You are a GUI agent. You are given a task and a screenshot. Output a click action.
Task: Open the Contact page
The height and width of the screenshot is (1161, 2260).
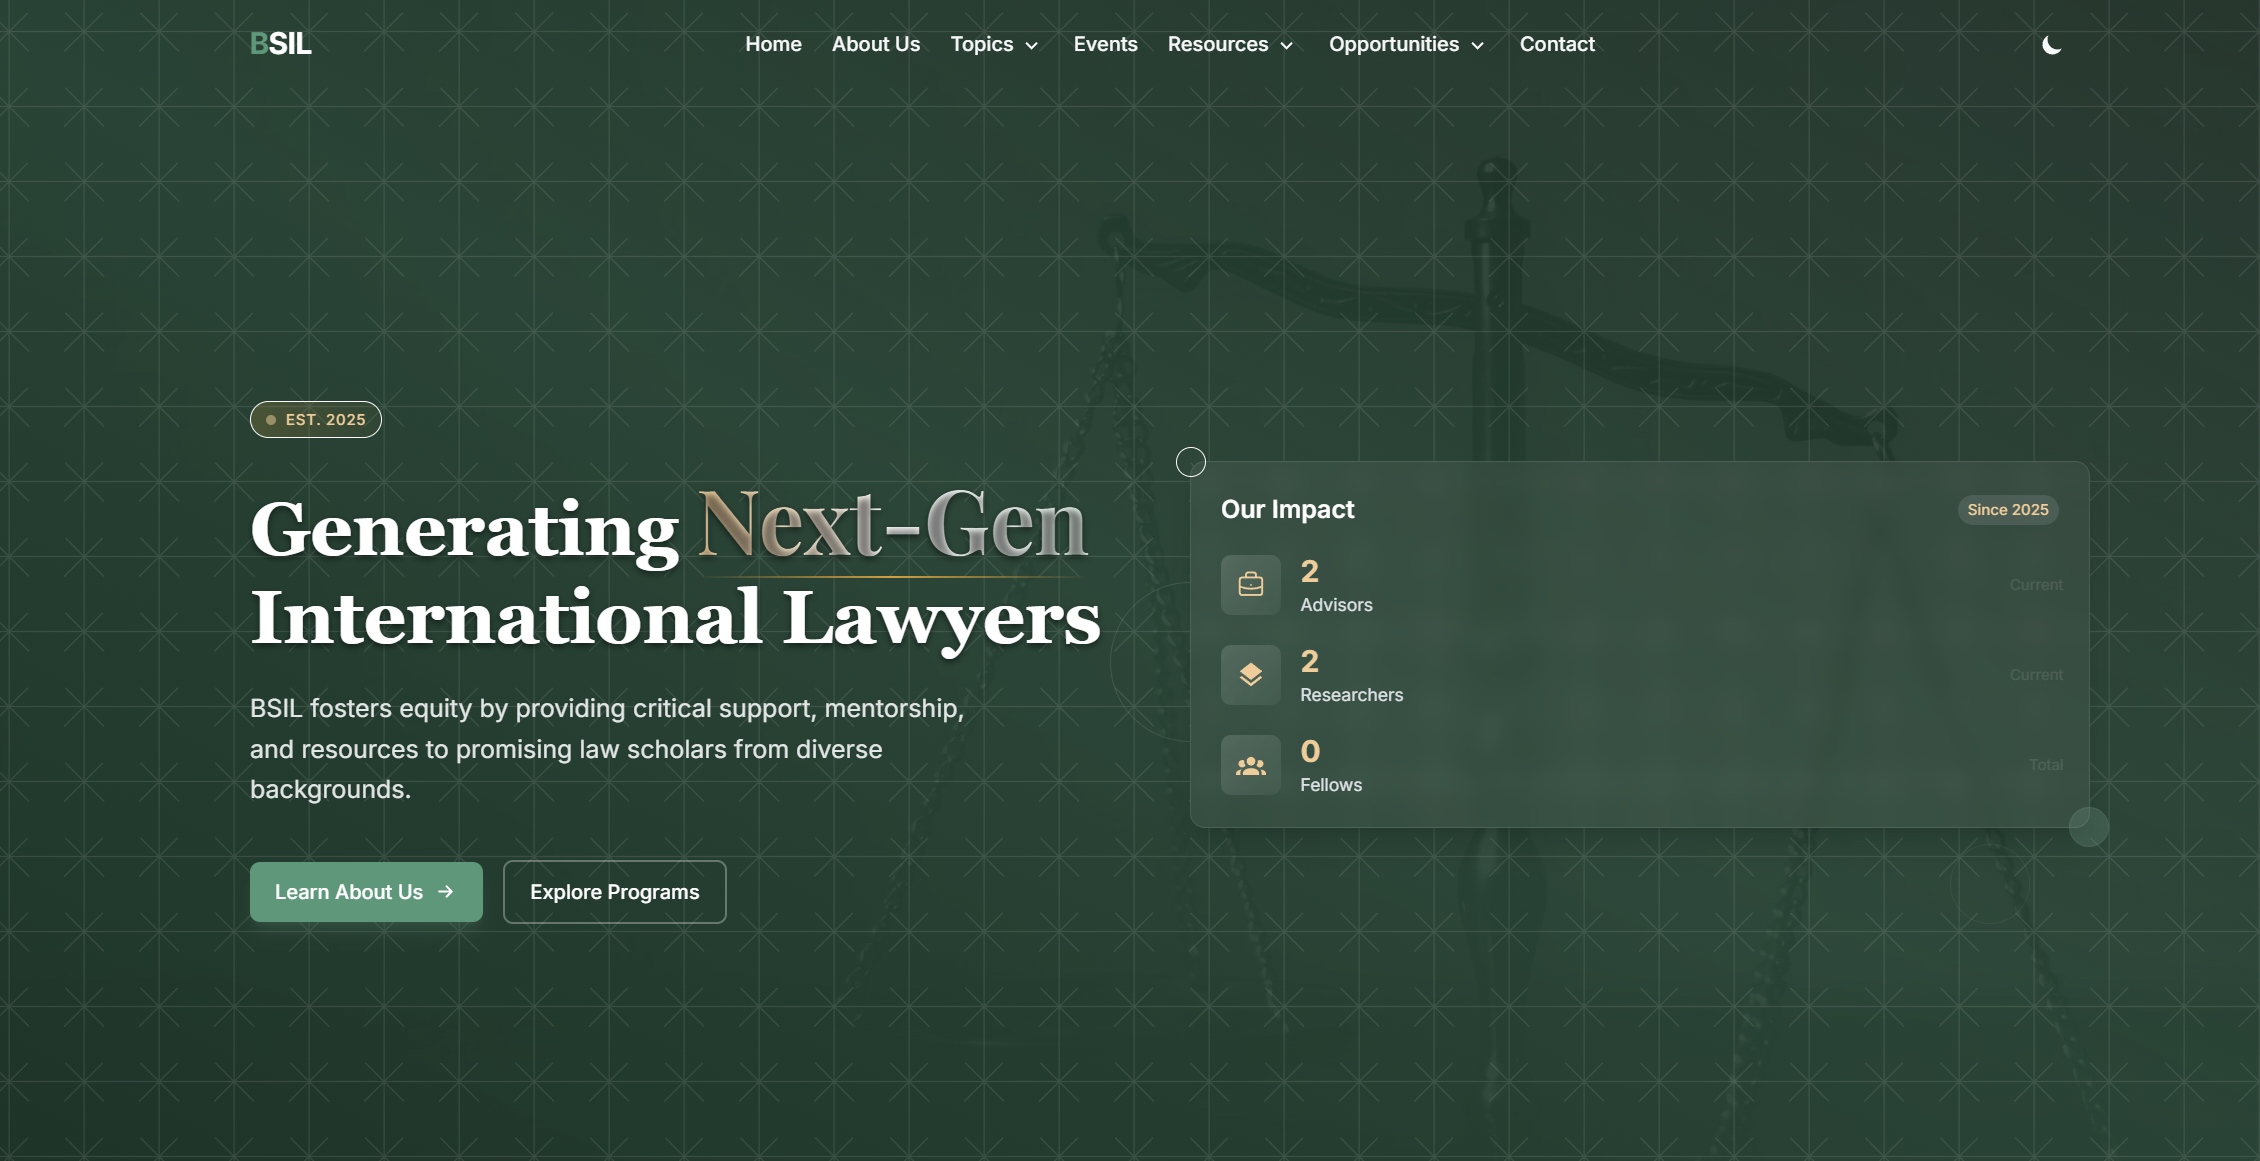(x=1556, y=44)
